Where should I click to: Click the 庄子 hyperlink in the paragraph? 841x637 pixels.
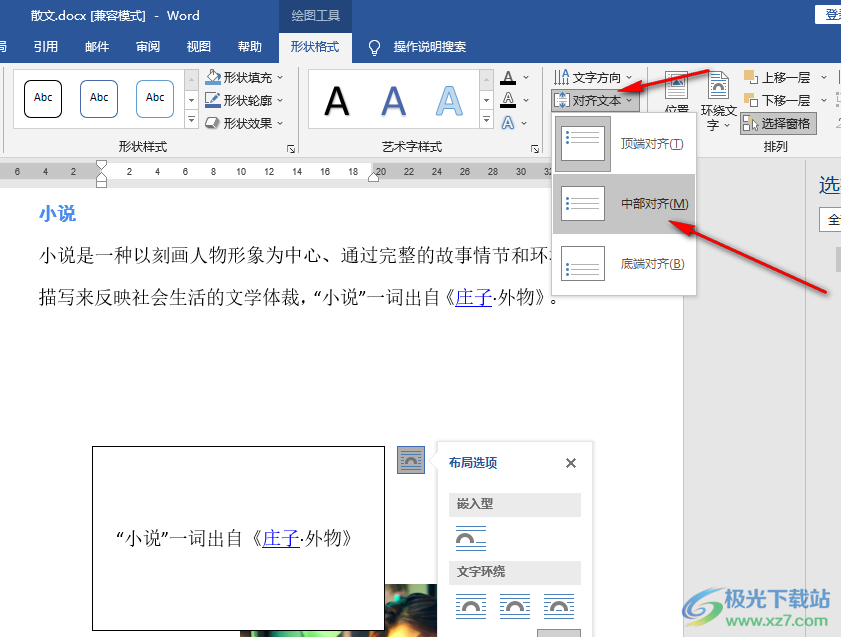pyautogui.click(x=473, y=297)
